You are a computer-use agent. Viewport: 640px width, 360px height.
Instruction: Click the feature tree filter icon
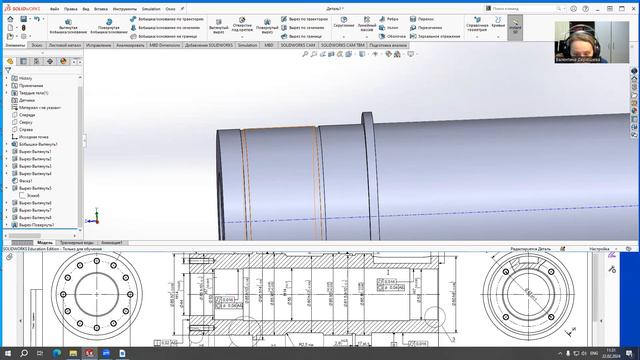8,70
